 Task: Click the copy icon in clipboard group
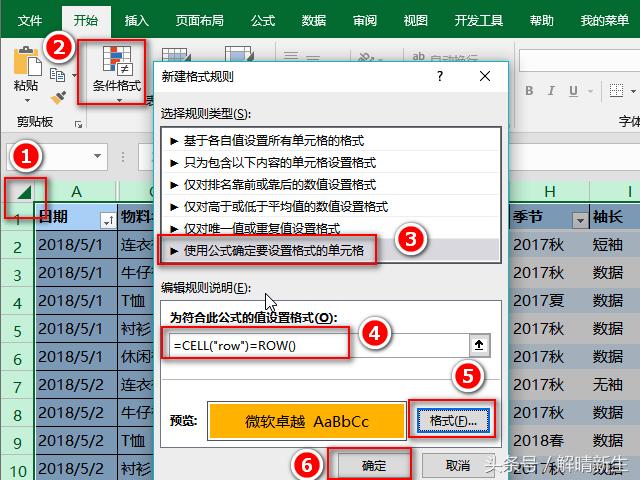(58, 75)
